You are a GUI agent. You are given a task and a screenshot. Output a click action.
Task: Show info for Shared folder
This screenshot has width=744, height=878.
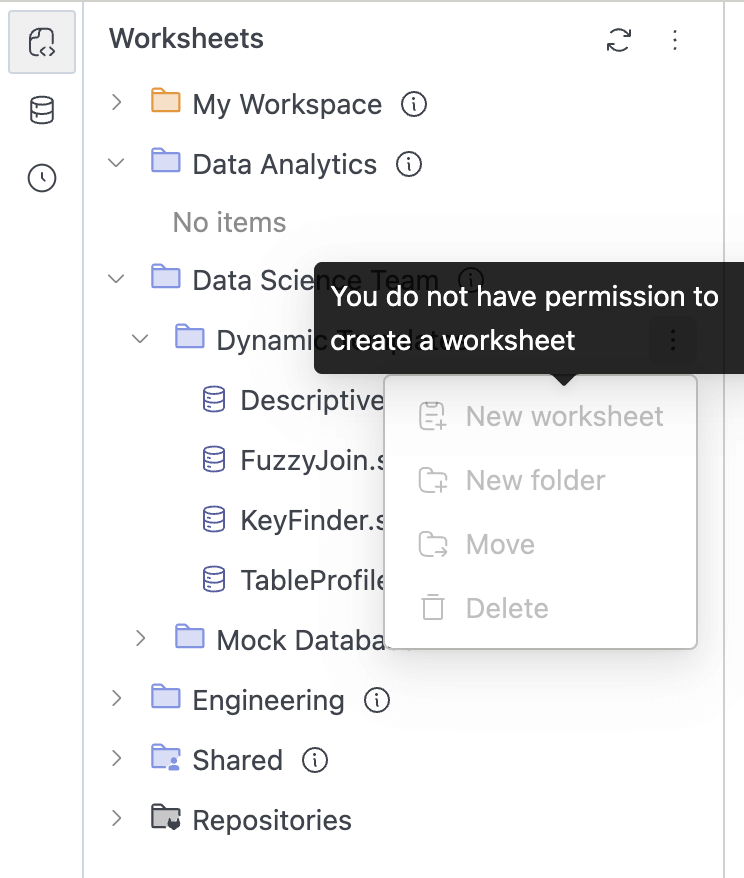(x=315, y=760)
